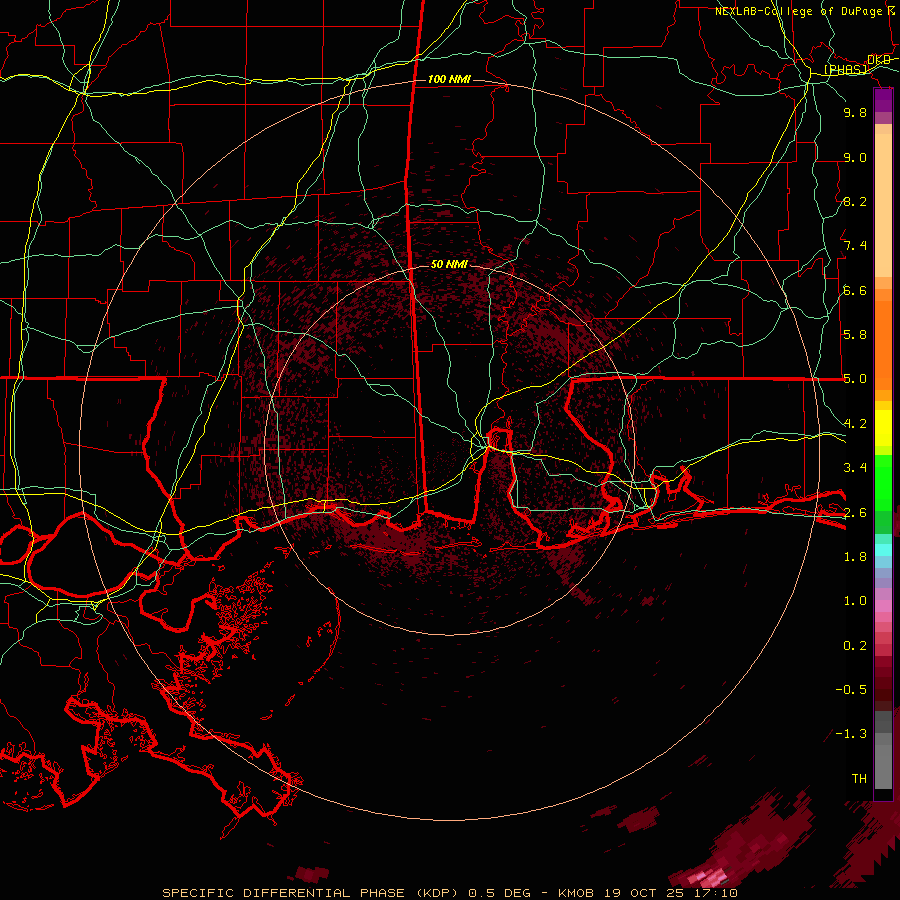The height and width of the screenshot is (900, 900).
Task: Click the 1.8 value on the color scale
Action: [x=855, y=557]
